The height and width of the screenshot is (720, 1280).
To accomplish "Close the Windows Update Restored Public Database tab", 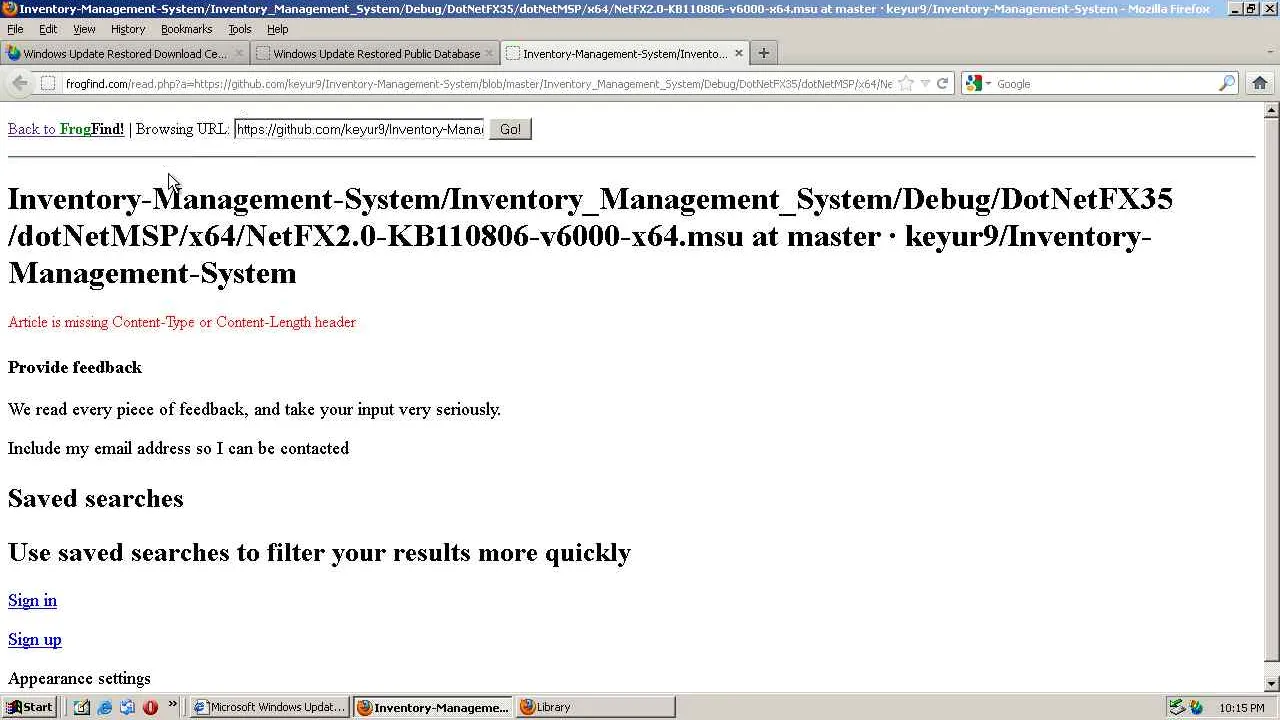I will 489,54.
